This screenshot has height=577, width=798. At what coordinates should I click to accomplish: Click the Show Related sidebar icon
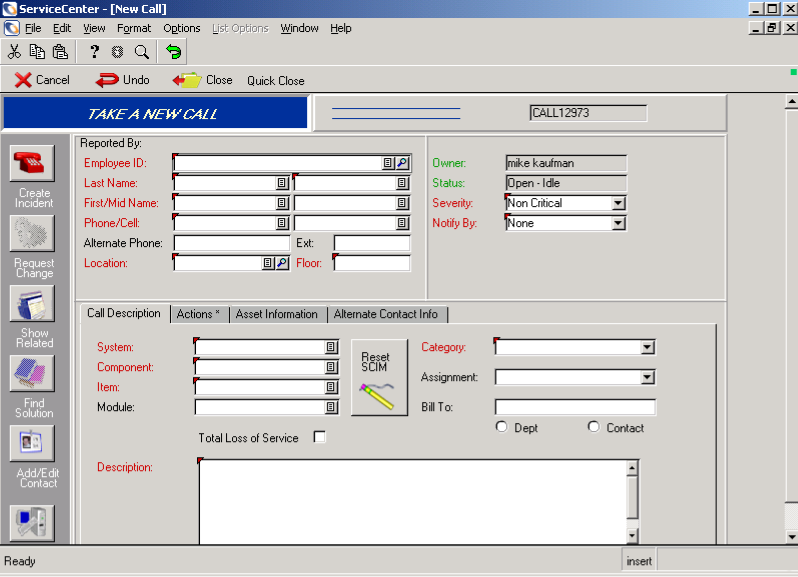click(32, 303)
